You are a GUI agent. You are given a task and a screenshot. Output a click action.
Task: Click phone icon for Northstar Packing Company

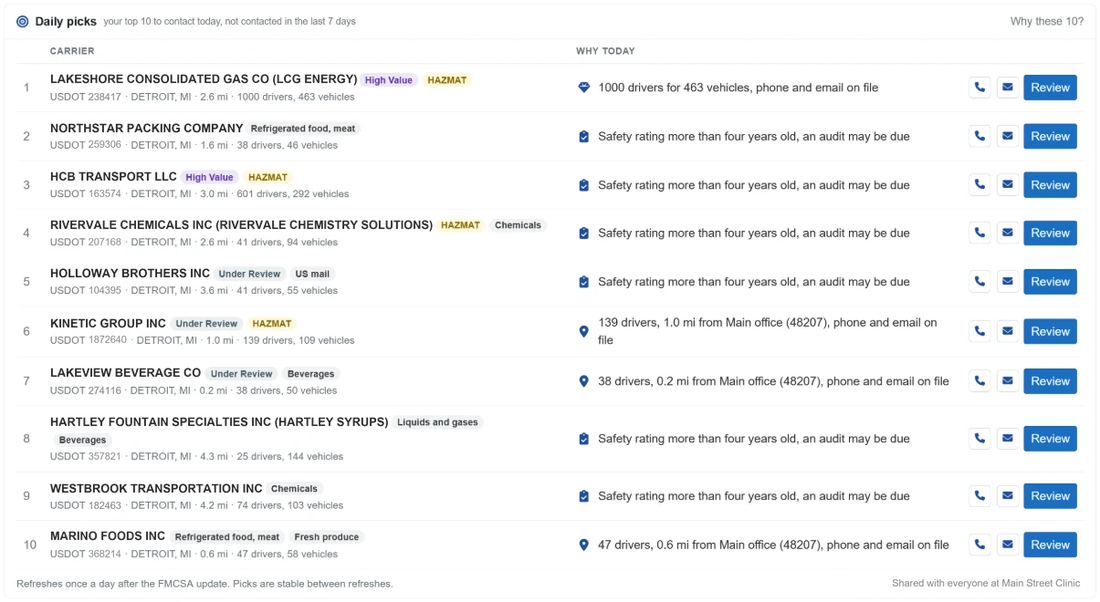click(x=979, y=136)
